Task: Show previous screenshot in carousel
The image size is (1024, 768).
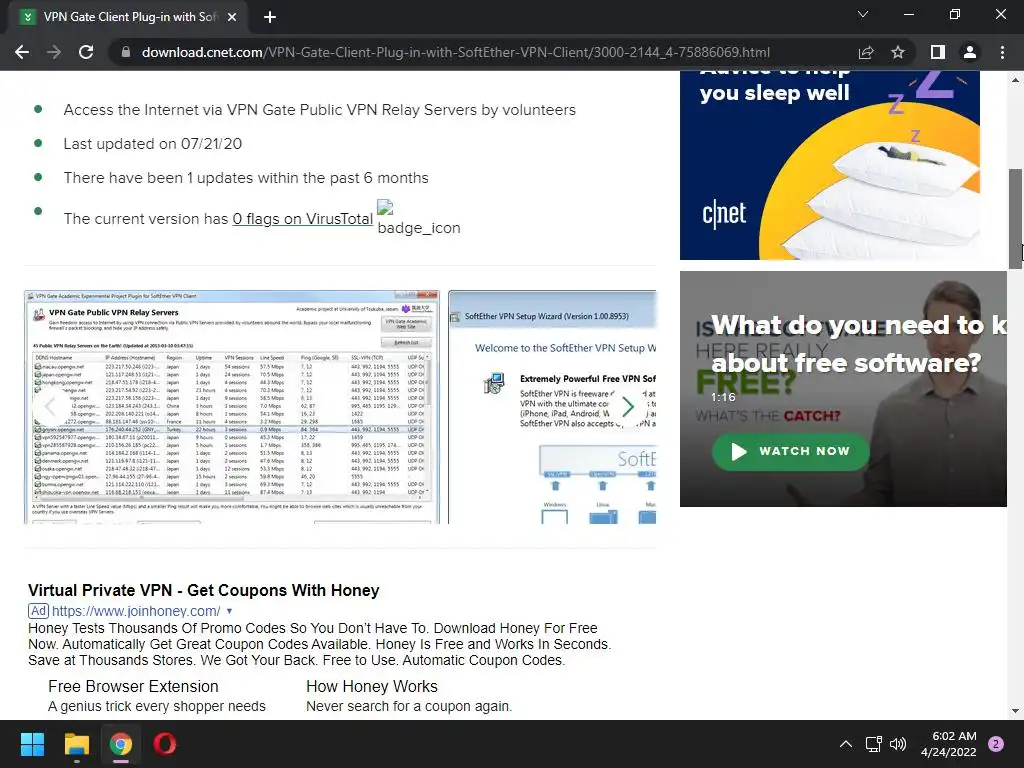Action: 51,407
